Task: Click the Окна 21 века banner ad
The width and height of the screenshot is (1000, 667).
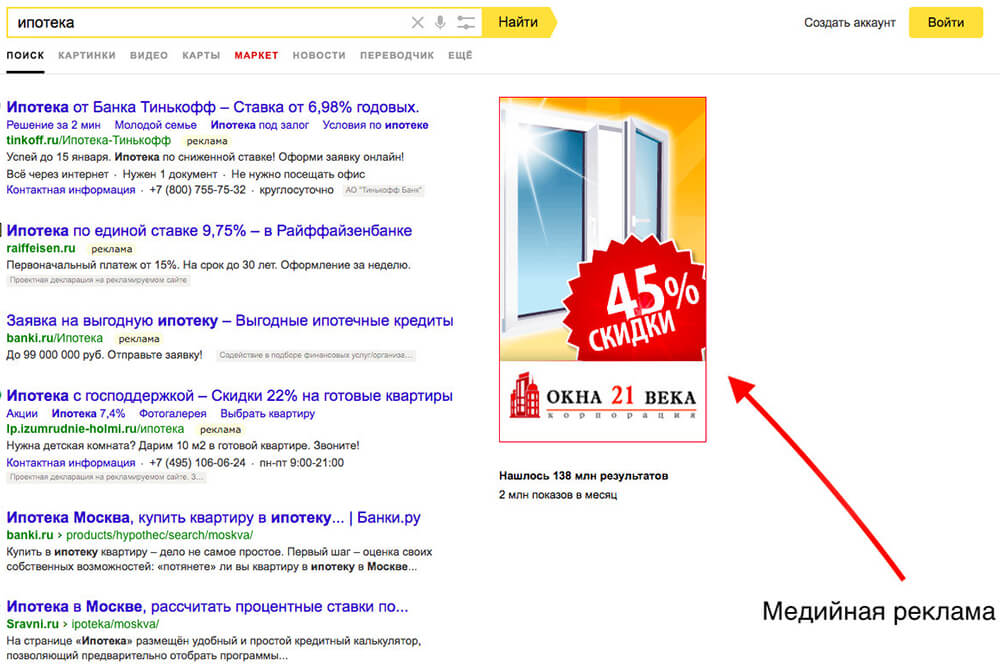Action: point(602,269)
